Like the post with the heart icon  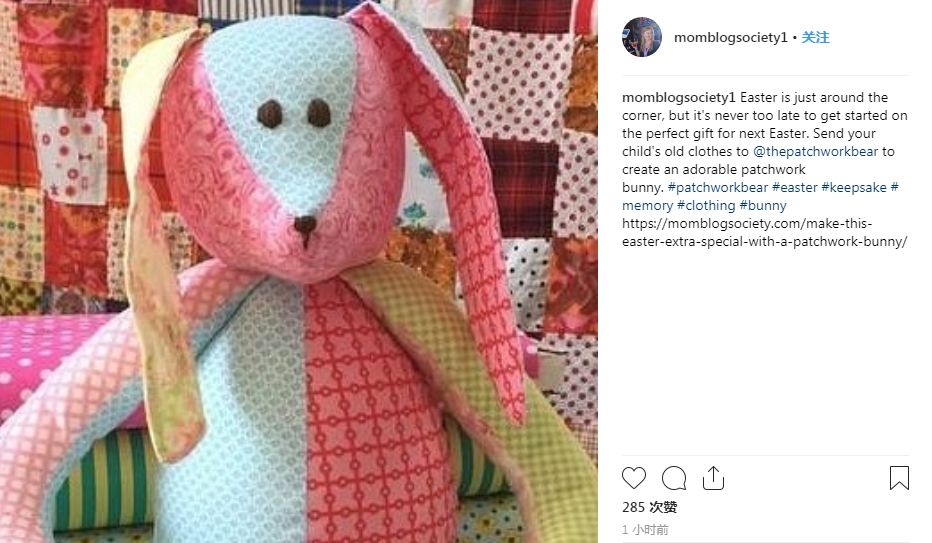click(x=634, y=478)
